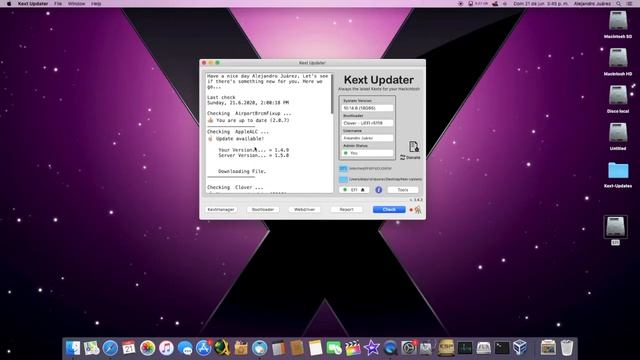Click 'Checking AppleALC ...' log line
Image resolution: width=640 pixels, height=360 pixels.
pos(238,132)
